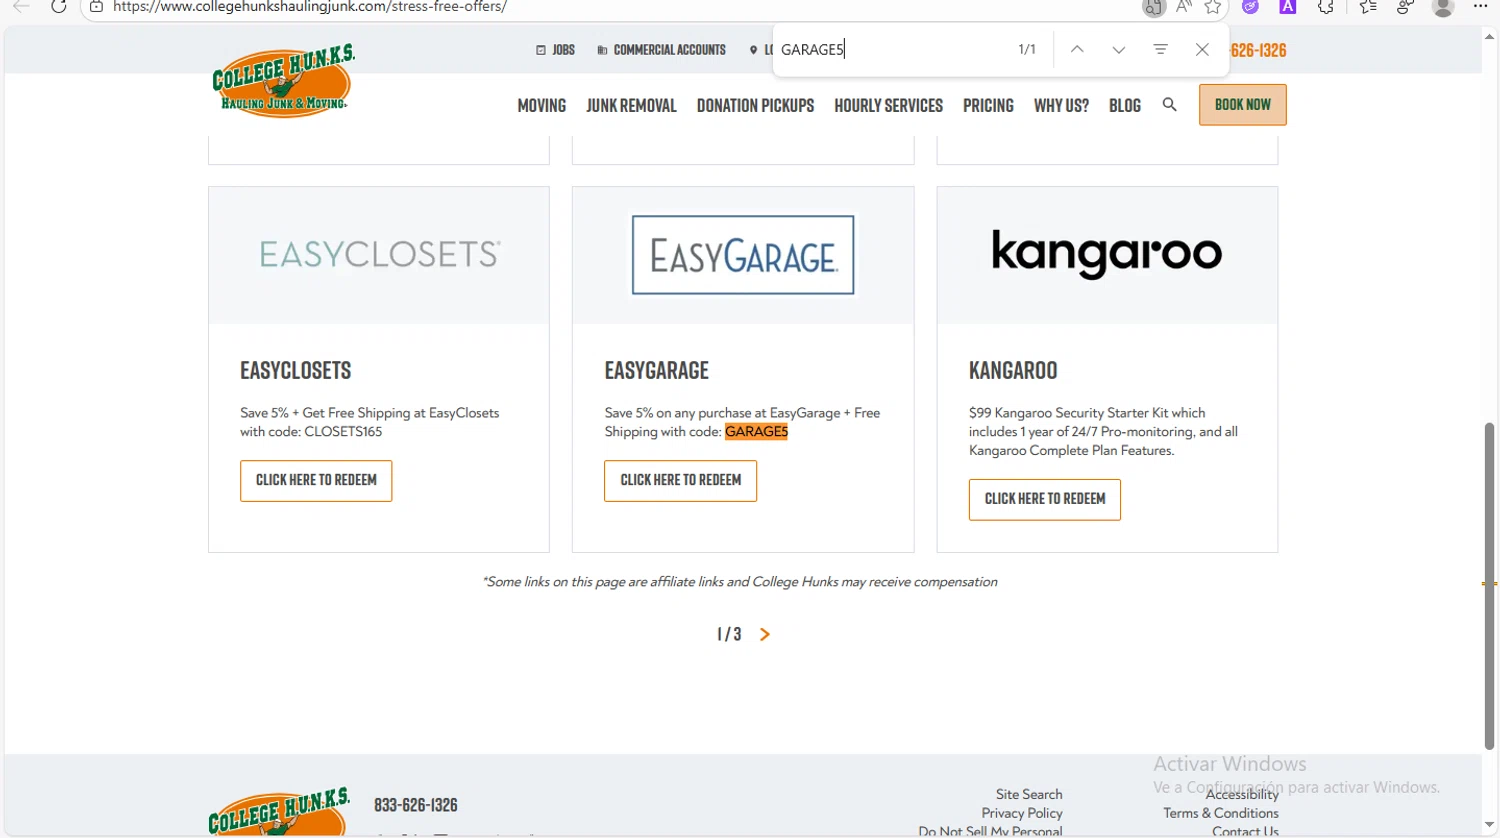Click the EASYCLOSETS card heading
Image resolution: width=1500 pixels, height=838 pixels.
tap(296, 370)
